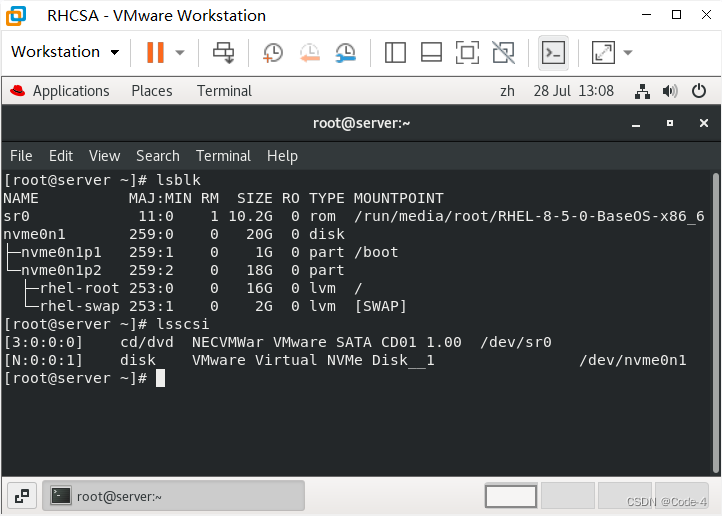Click the rhel-root volume name
Screen dimensions: 722x516
pos(79,288)
